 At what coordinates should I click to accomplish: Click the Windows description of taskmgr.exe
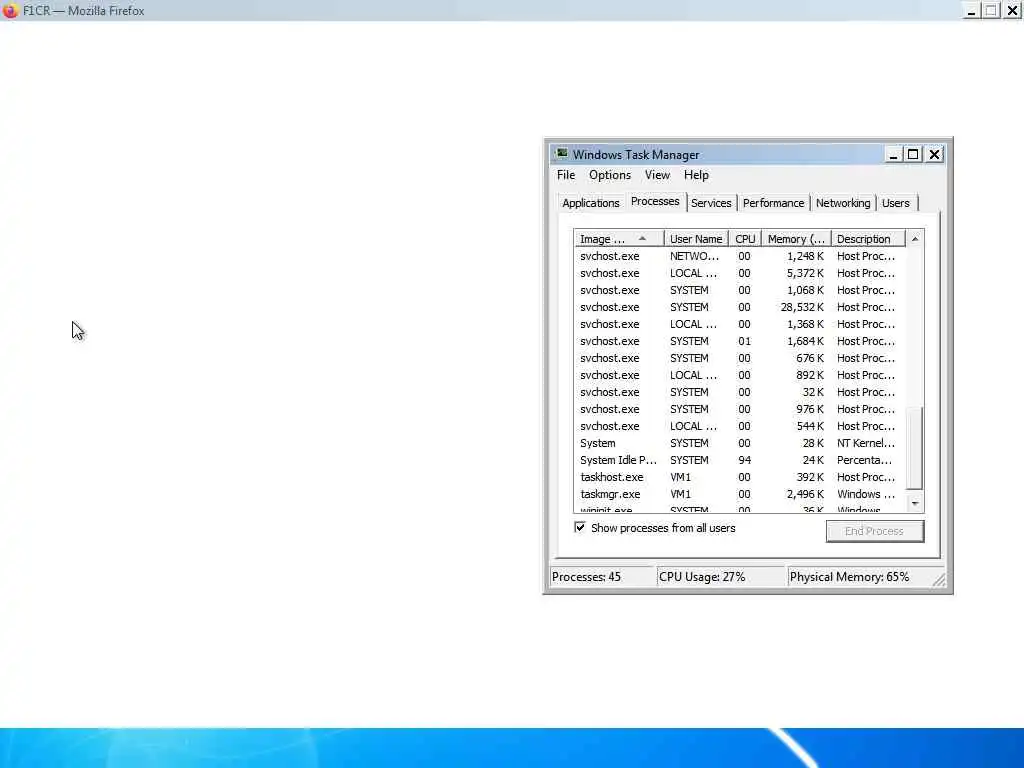pos(866,494)
